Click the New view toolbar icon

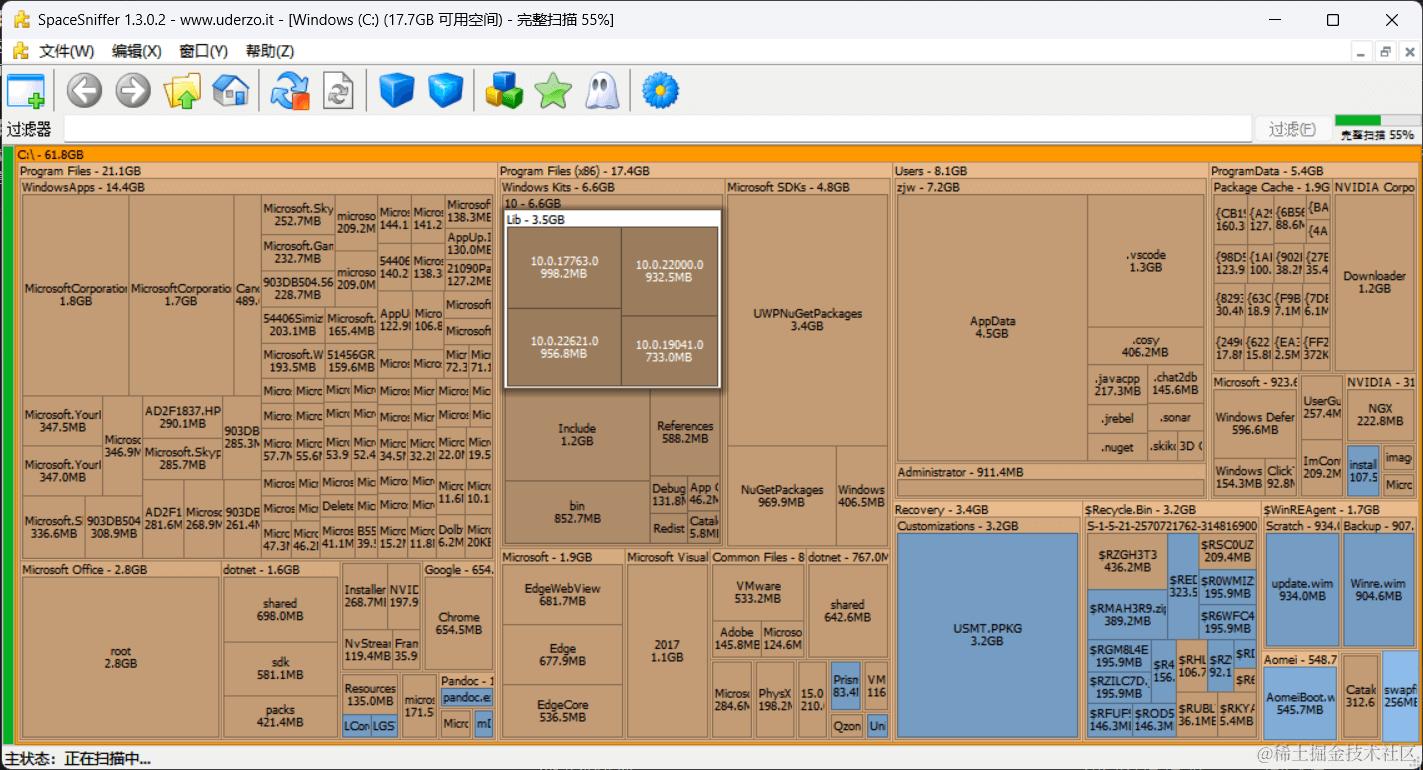26,91
